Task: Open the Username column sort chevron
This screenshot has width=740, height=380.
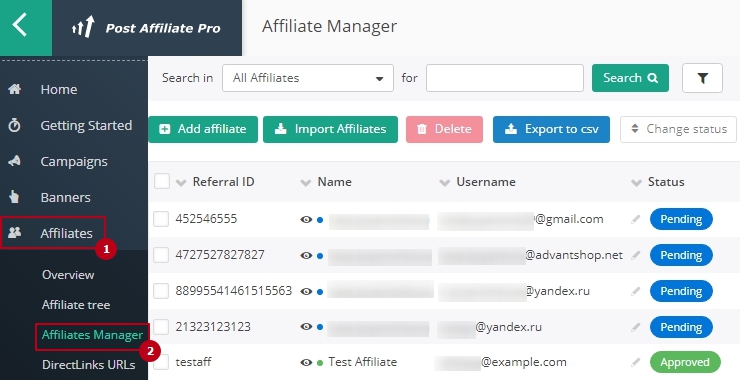Action: tap(445, 183)
